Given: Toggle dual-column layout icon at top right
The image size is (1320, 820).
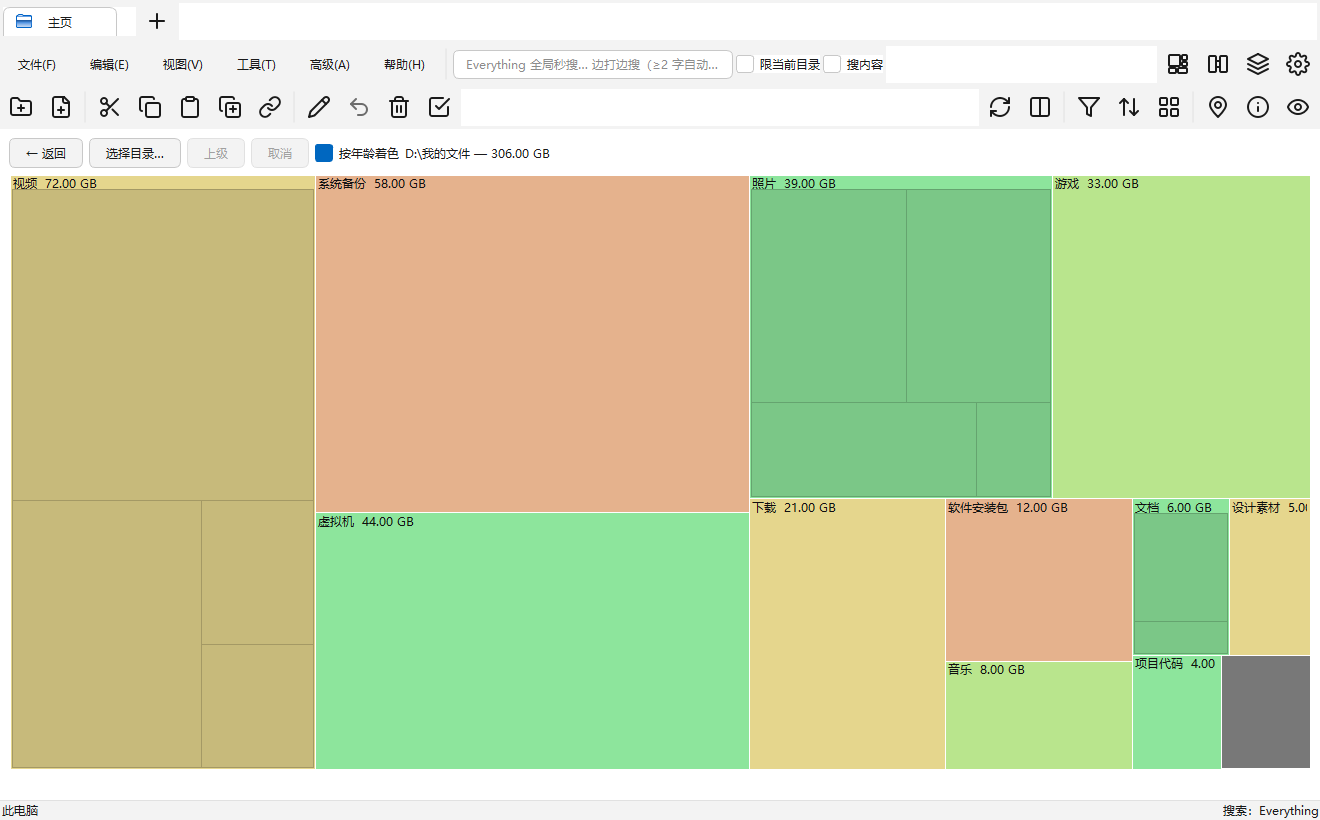Looking at the screenshot, I should [x=1218, y=64].
